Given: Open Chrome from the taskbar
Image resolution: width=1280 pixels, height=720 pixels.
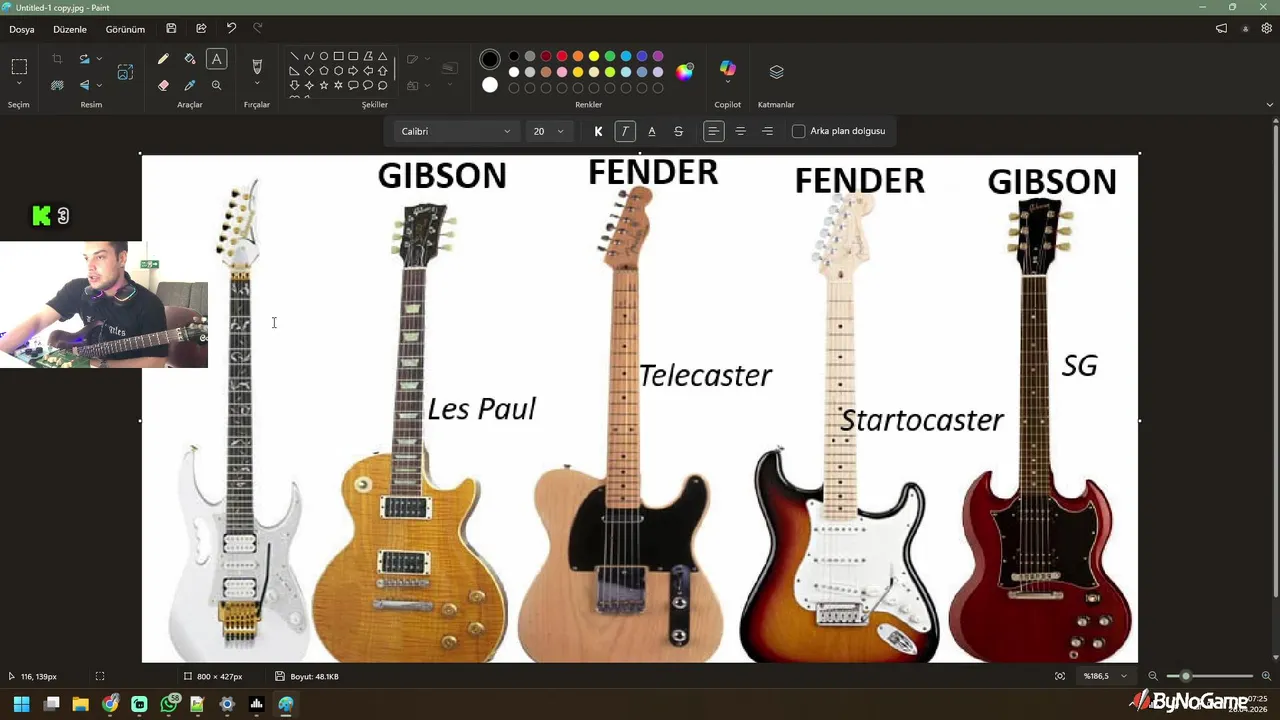Looking at the screenshot, I should point(110,704).
